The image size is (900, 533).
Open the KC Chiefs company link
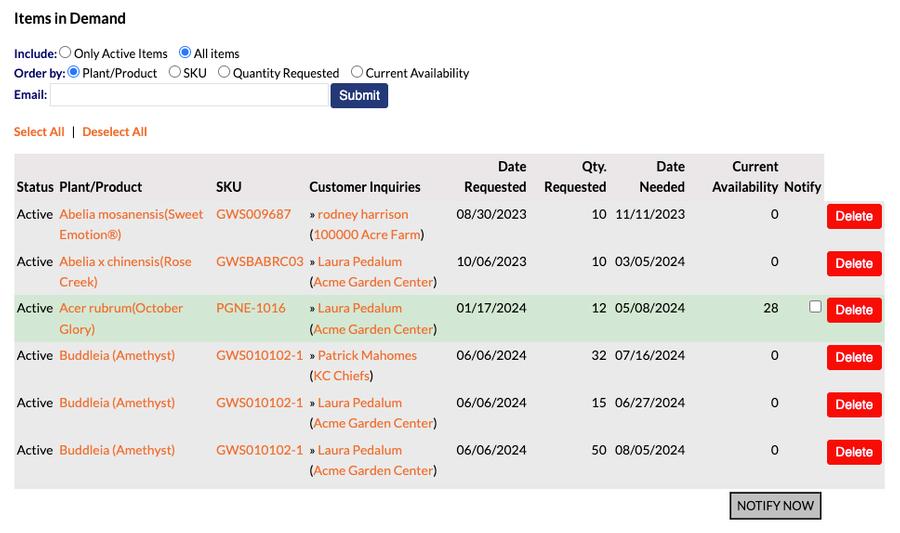click(342, 376)
